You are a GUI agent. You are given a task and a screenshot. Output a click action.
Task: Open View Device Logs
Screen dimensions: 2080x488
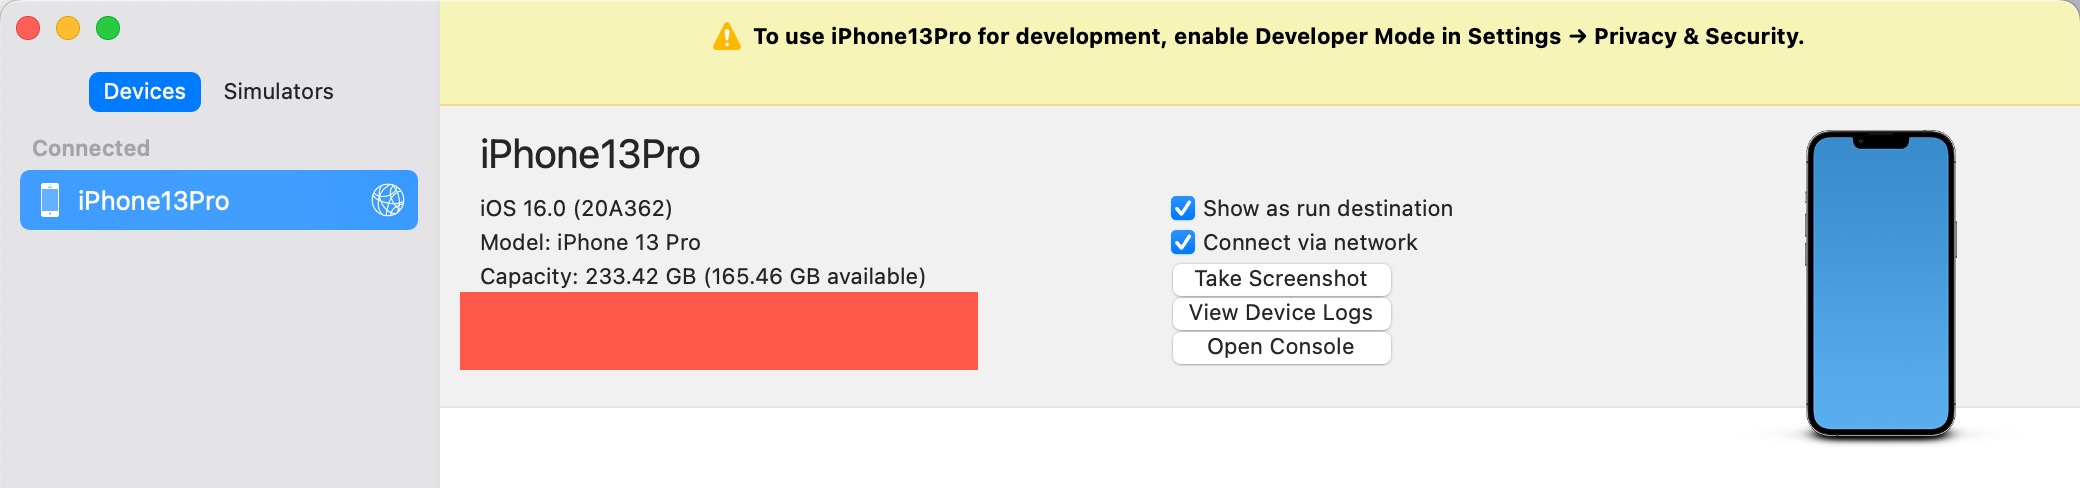tap(1281, 313)
